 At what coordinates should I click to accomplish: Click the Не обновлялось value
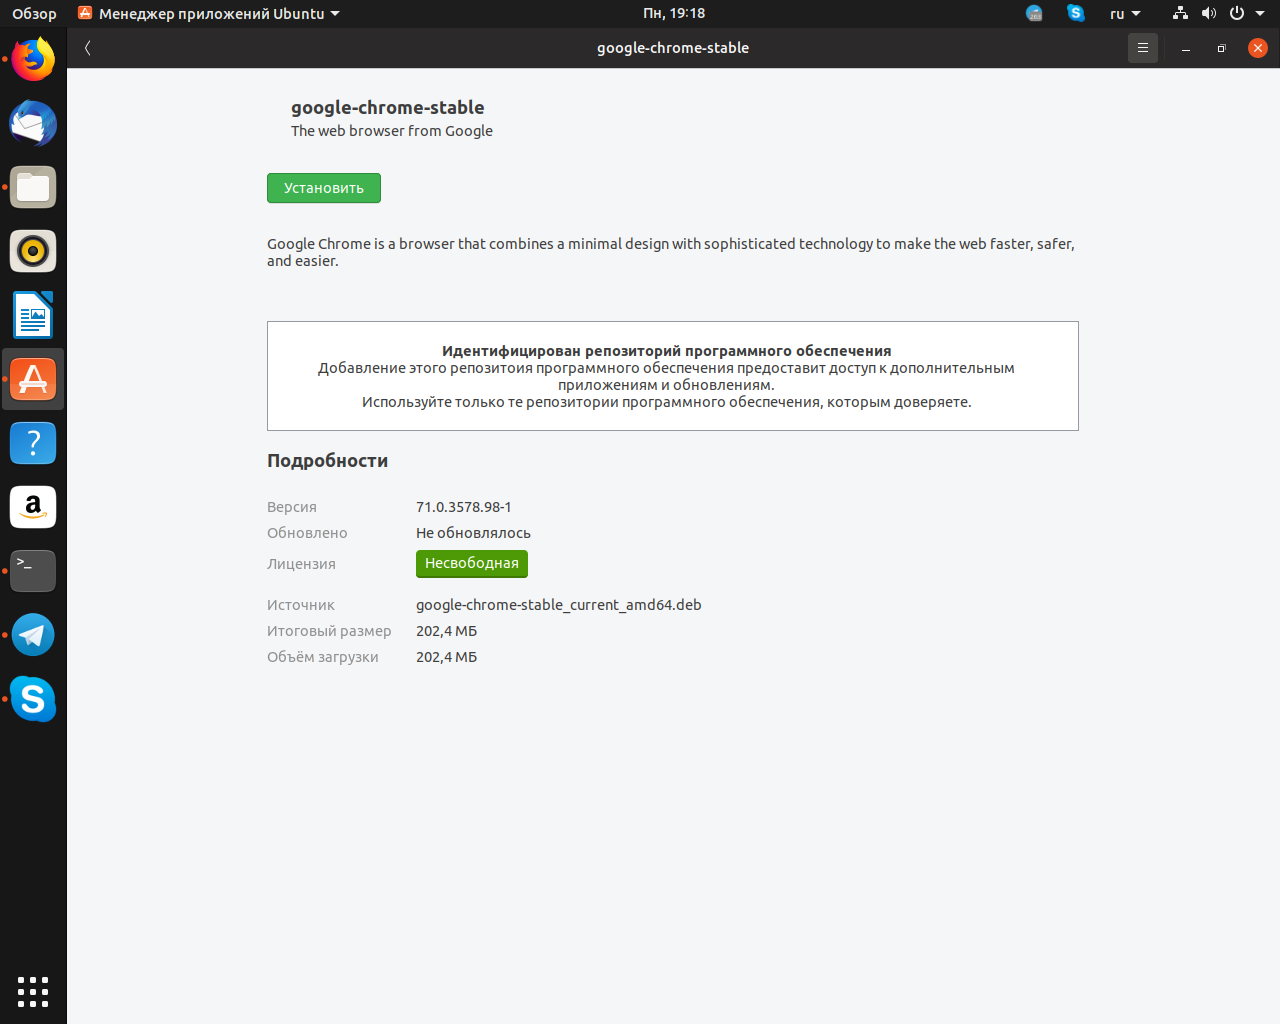pyautogui.click(x=473, y=533)
